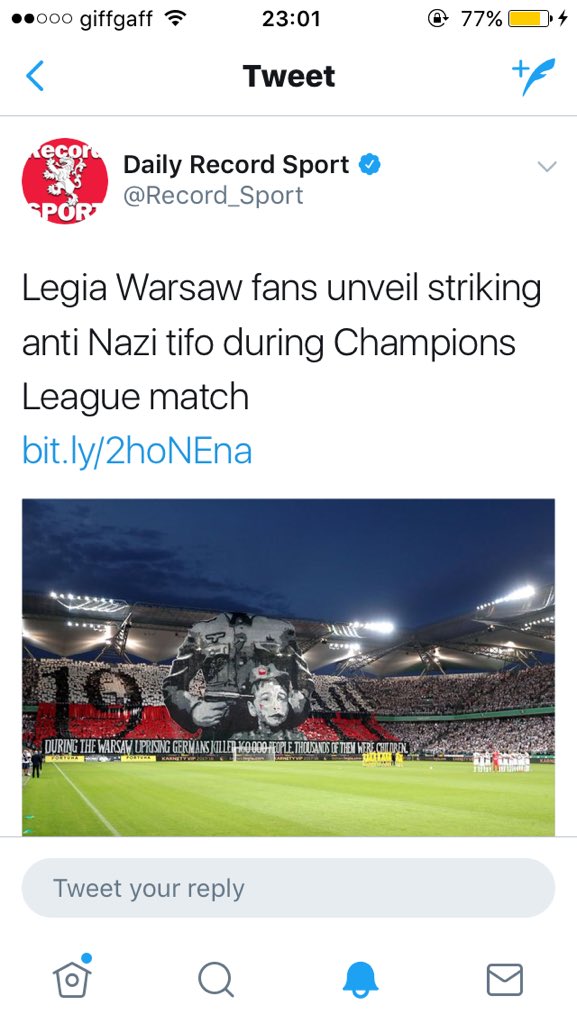Open Notifications bell tab
This screenshot has width=577, height=1024.
[x=360, y=980]
